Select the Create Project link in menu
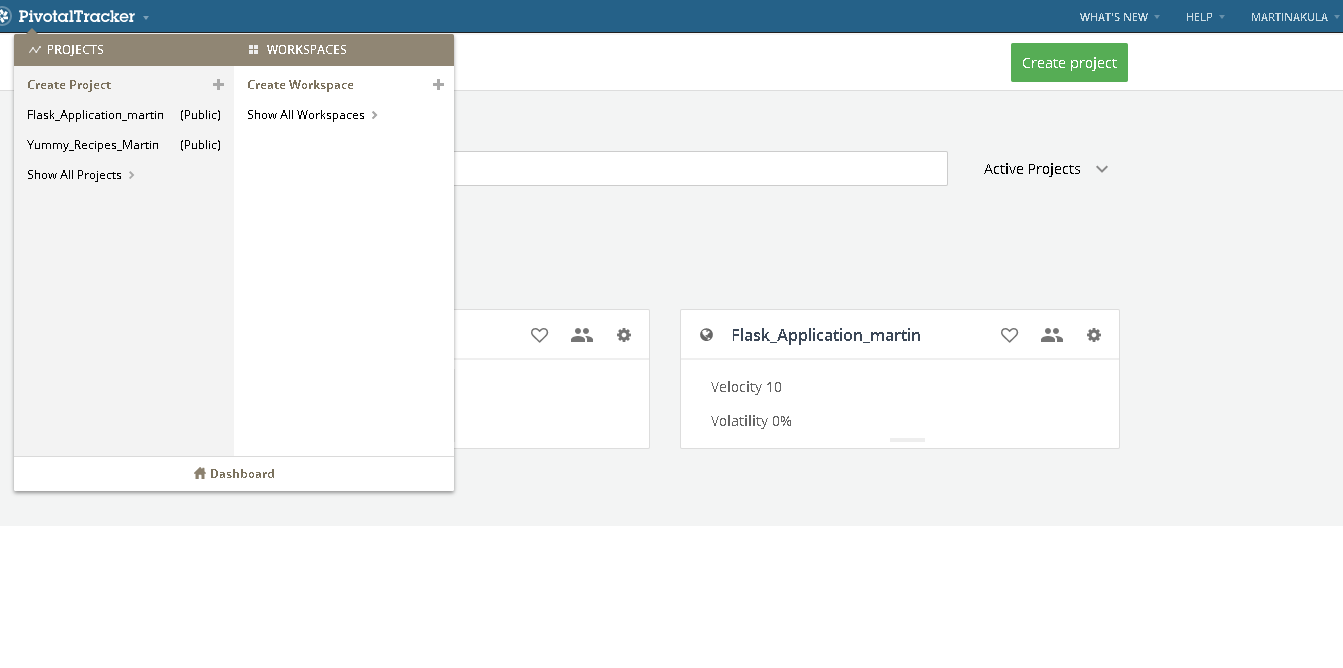Viewport: 1343px width, 668px height. [69, 85]
